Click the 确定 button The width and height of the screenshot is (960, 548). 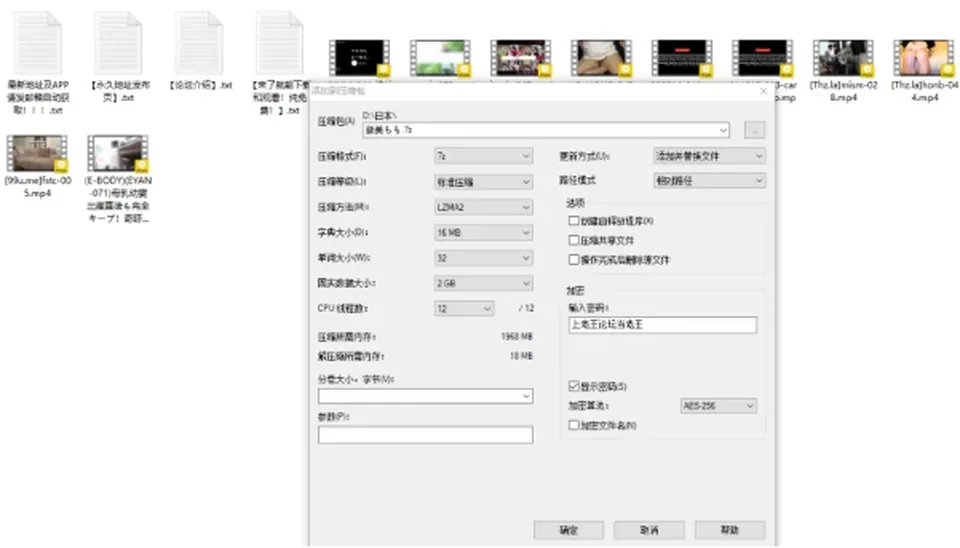point(569,530)
